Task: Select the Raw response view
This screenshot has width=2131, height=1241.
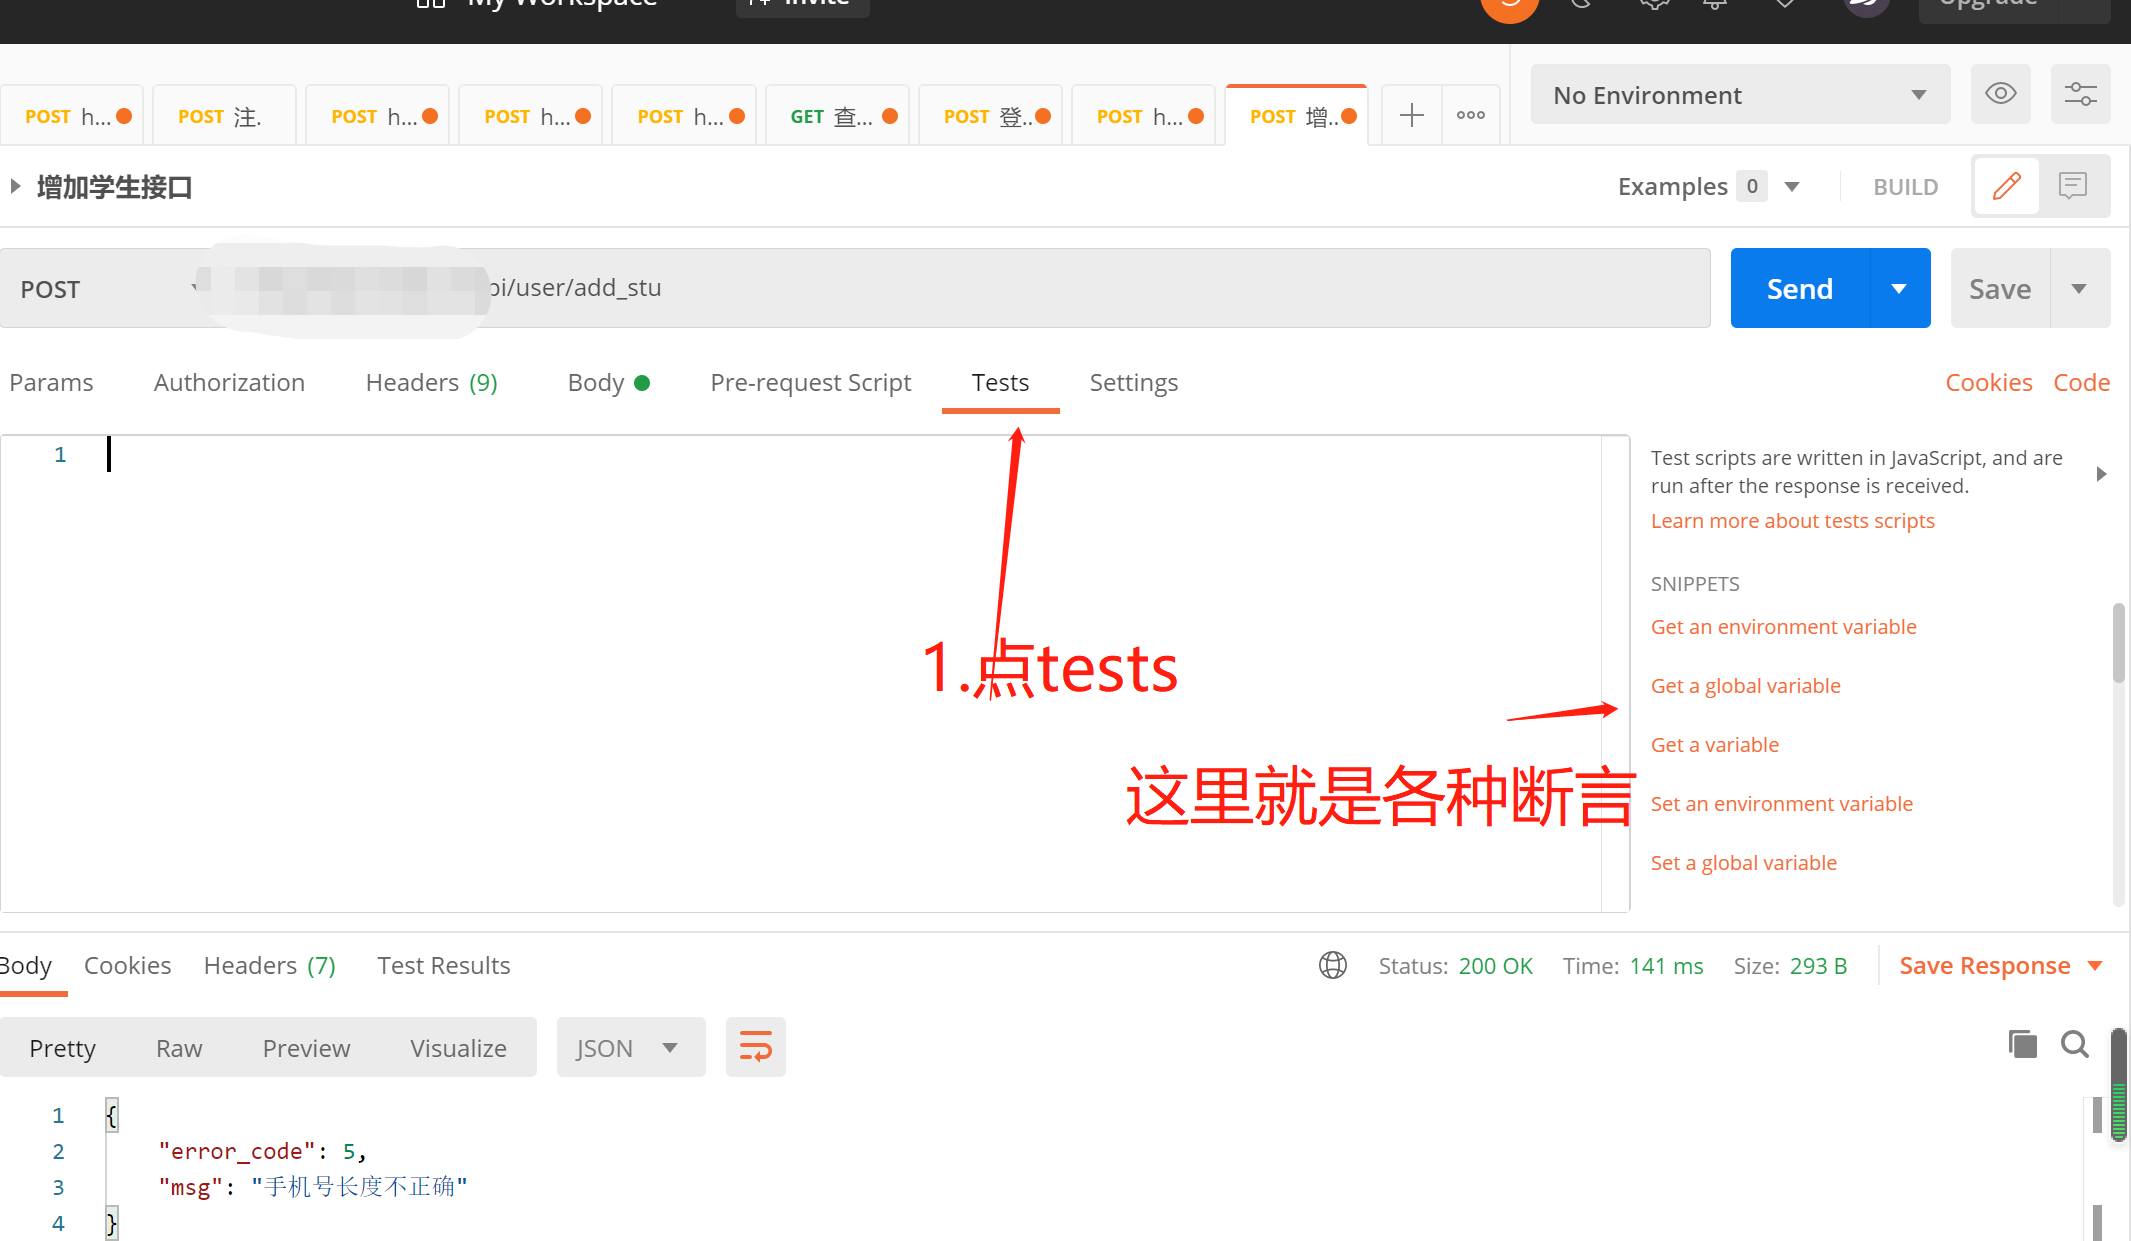Action: [179, 1048]
